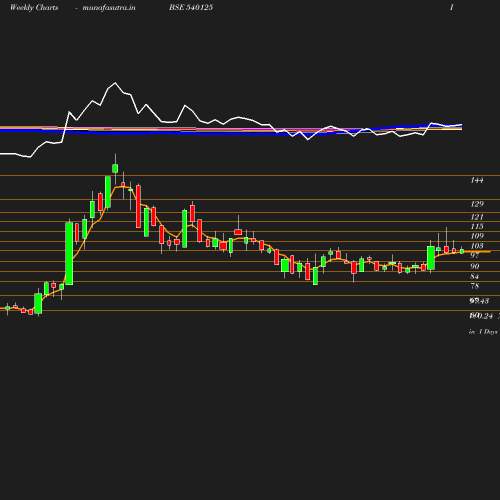Screen dimensions: 500x500
Task: Click the 'Weekly Charts' title text
Action: [x=34, y=7]
